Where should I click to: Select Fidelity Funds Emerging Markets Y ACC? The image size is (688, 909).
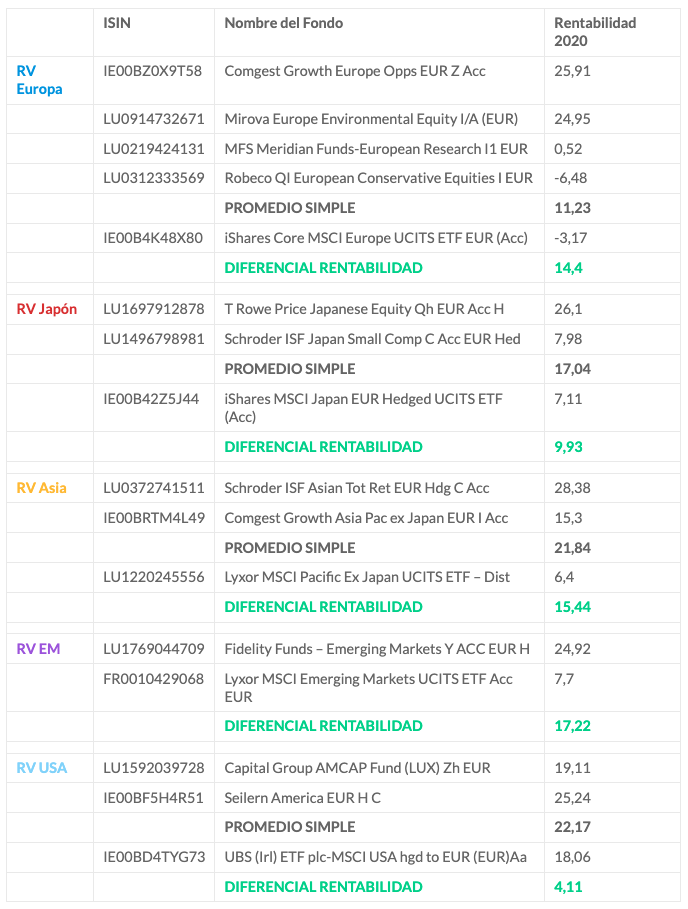pyautogui.click(x=377, y=649)
